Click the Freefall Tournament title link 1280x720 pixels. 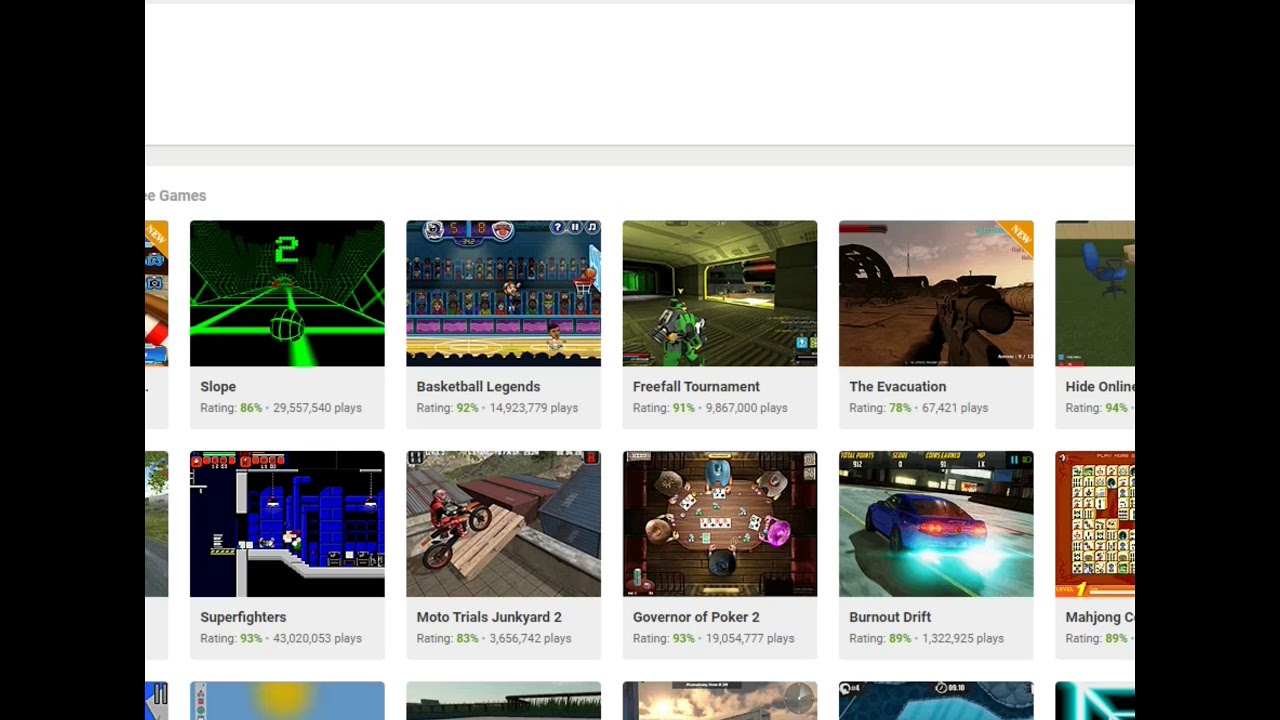click(x=696, y=387)
